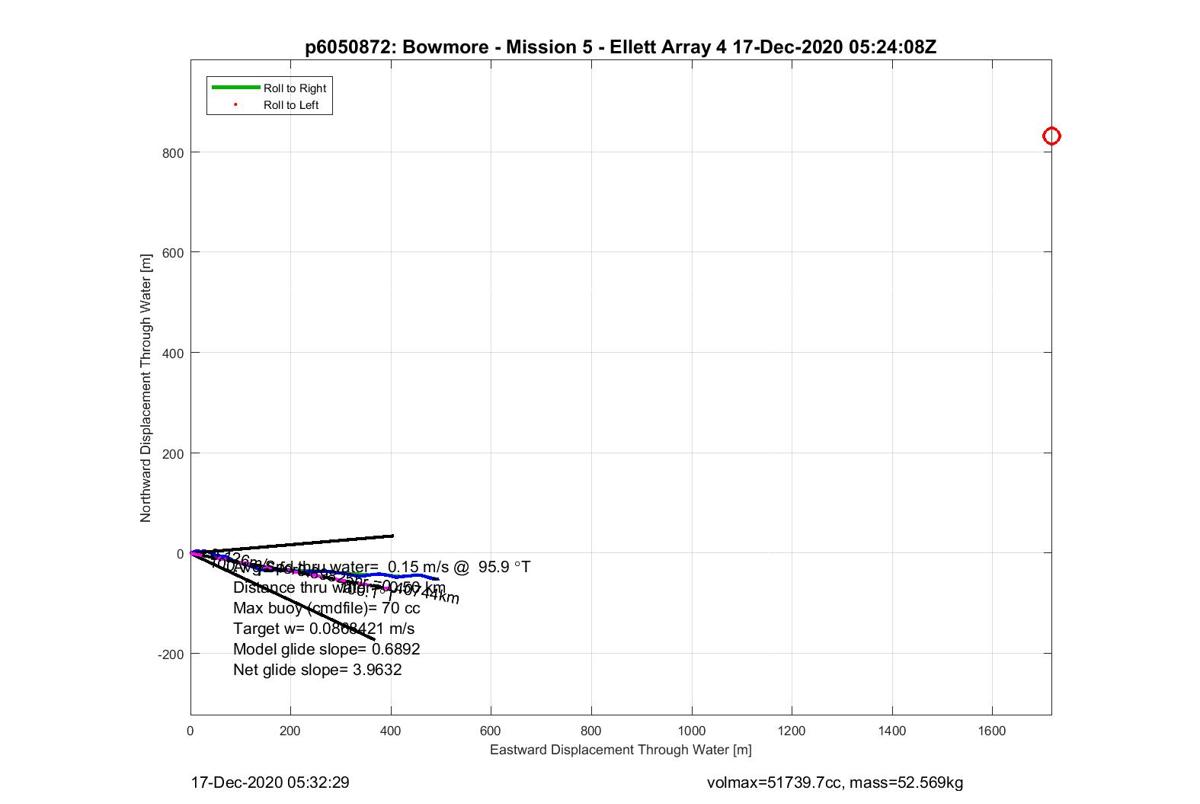
Task: Click the y-axis tick label 800
Action: [x=173, y=152]
